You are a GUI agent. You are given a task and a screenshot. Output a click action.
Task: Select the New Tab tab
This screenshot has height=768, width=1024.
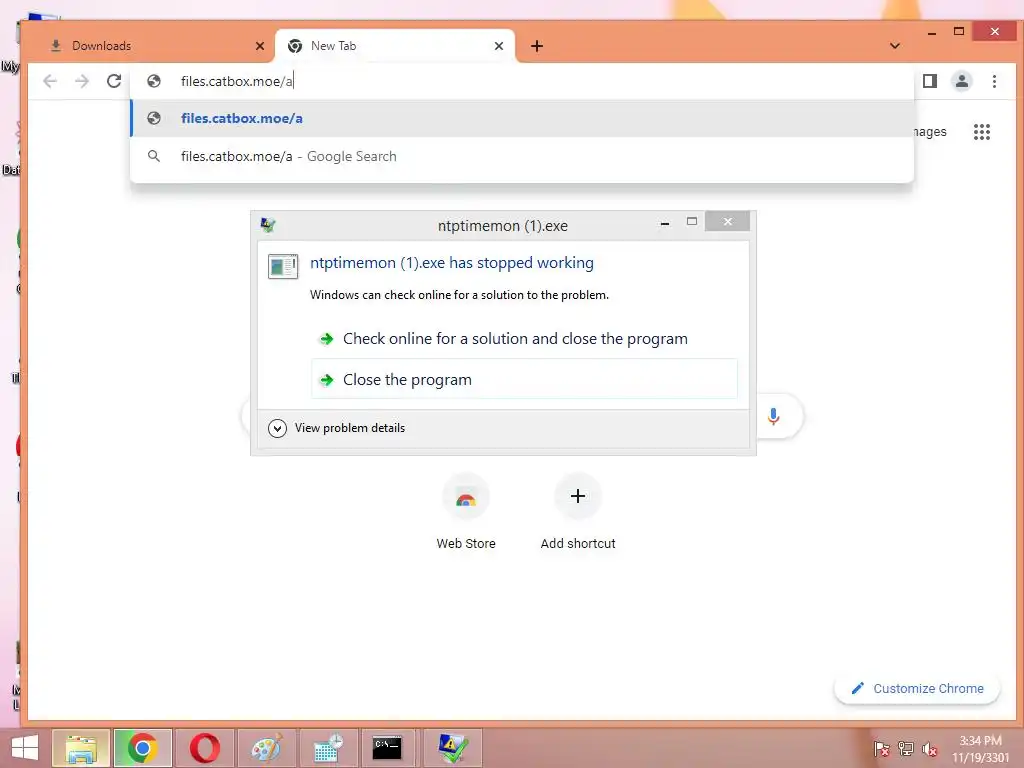click(x=394, y=46)
